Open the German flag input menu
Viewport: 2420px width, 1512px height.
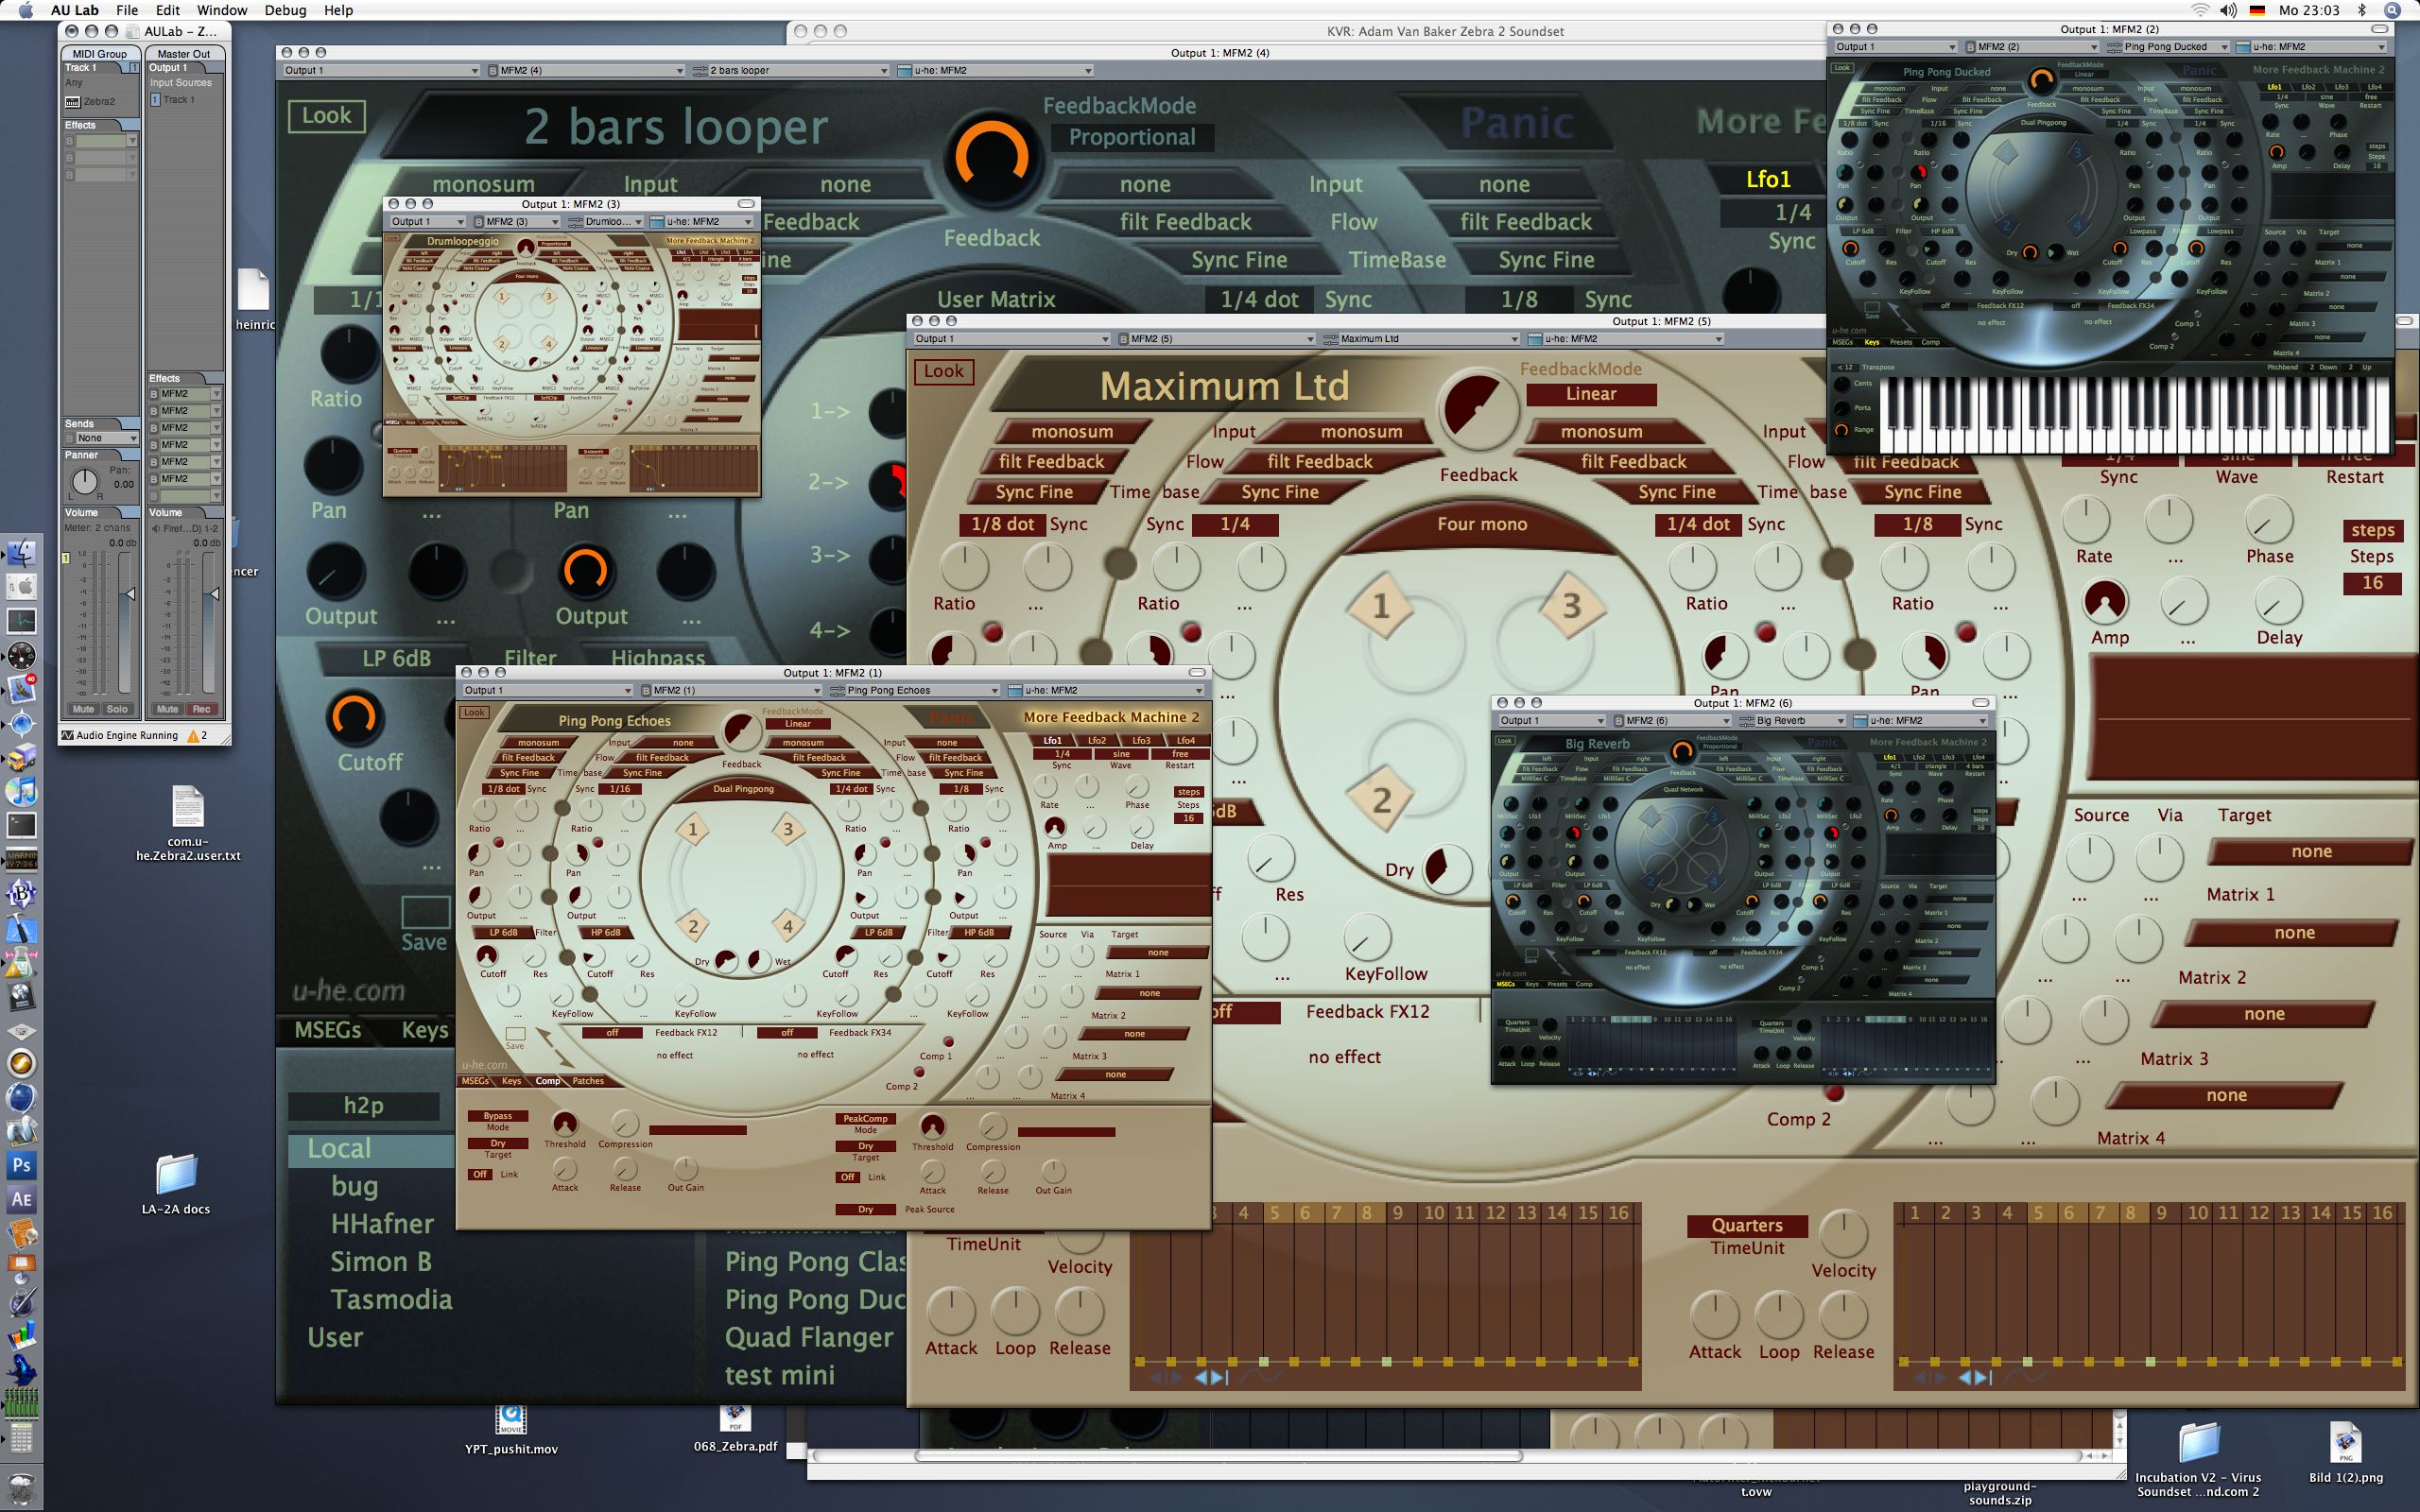coord(2257,10)
